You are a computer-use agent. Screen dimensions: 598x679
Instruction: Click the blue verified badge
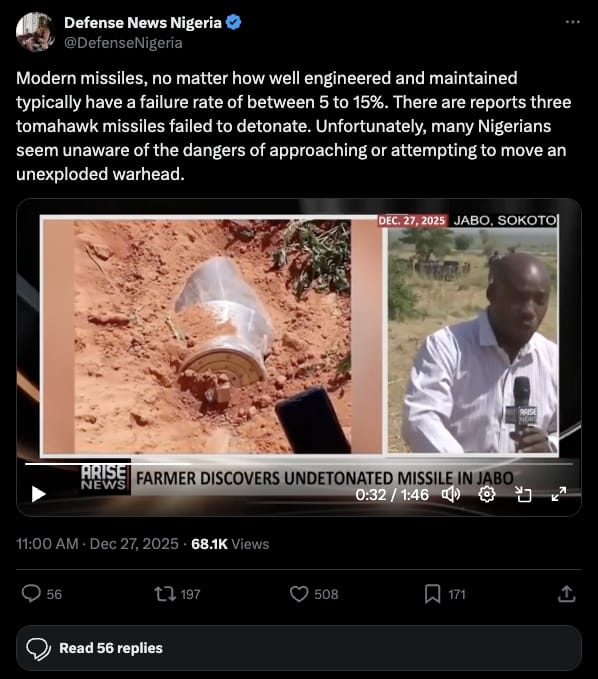coord(234,22)
